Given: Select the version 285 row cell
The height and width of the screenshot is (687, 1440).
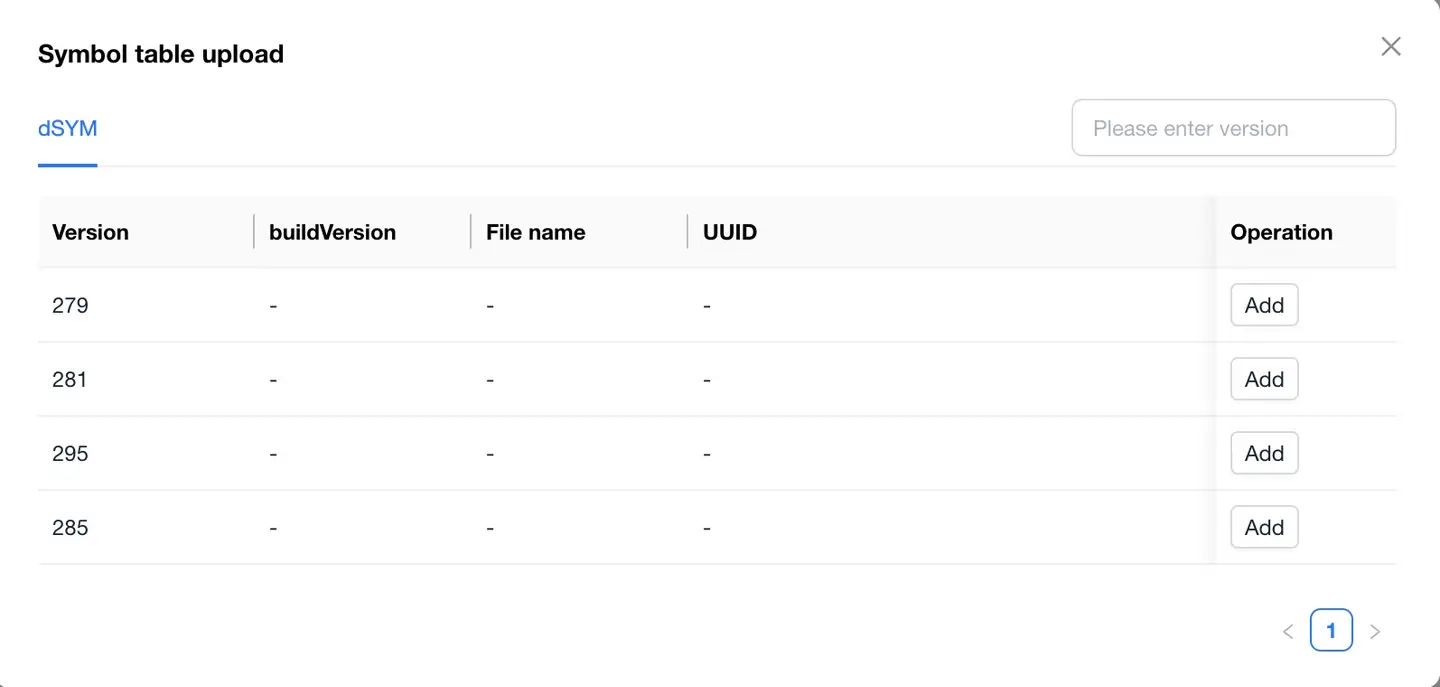Looking at the screenshot, I should point(71,528).
